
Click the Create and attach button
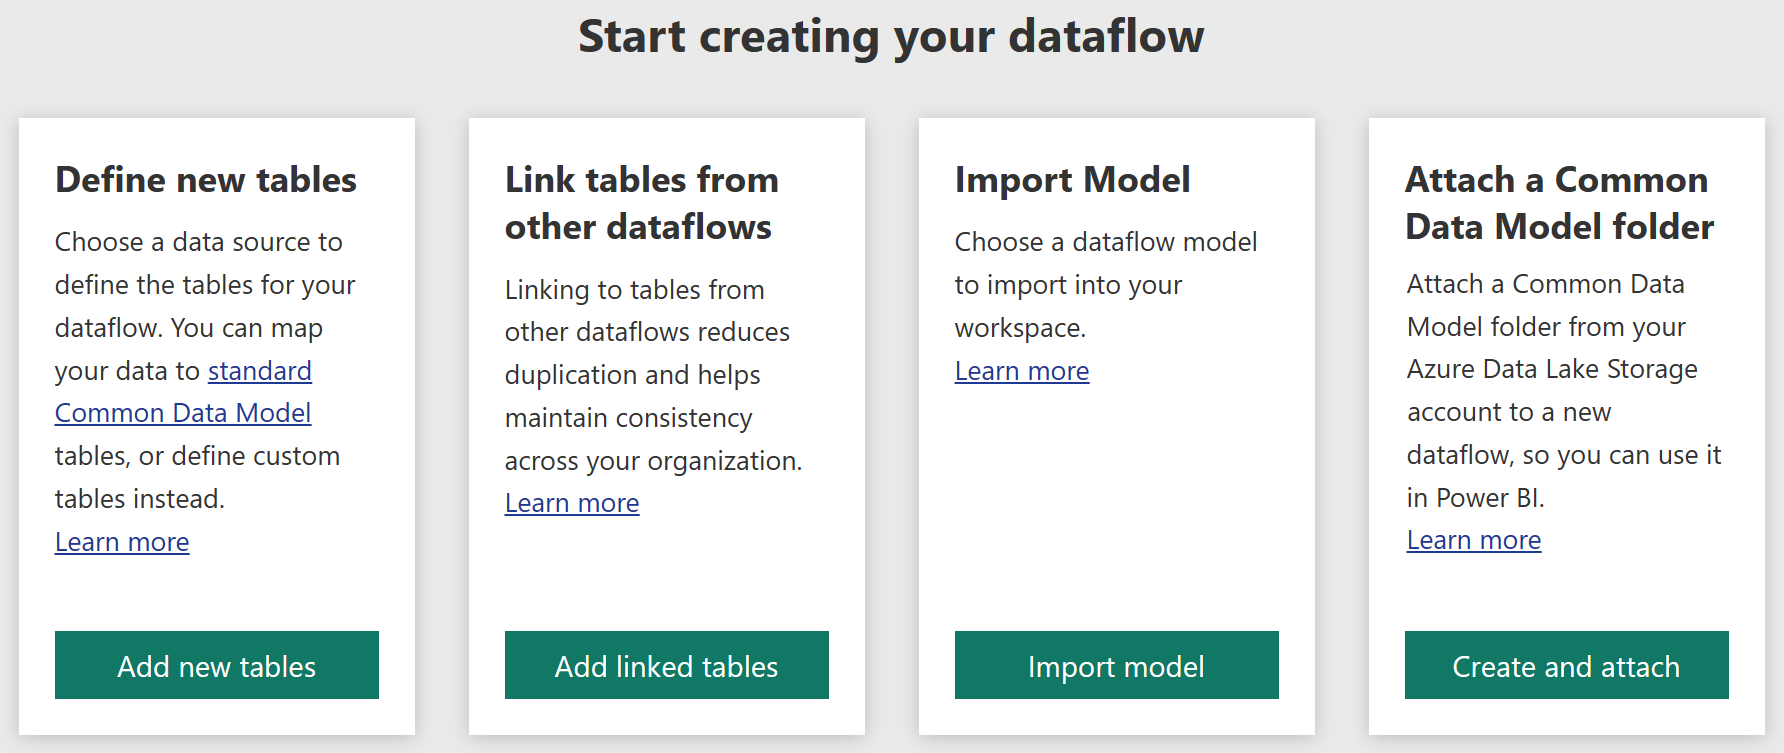pyautogui.click(x=1566, y=665)
